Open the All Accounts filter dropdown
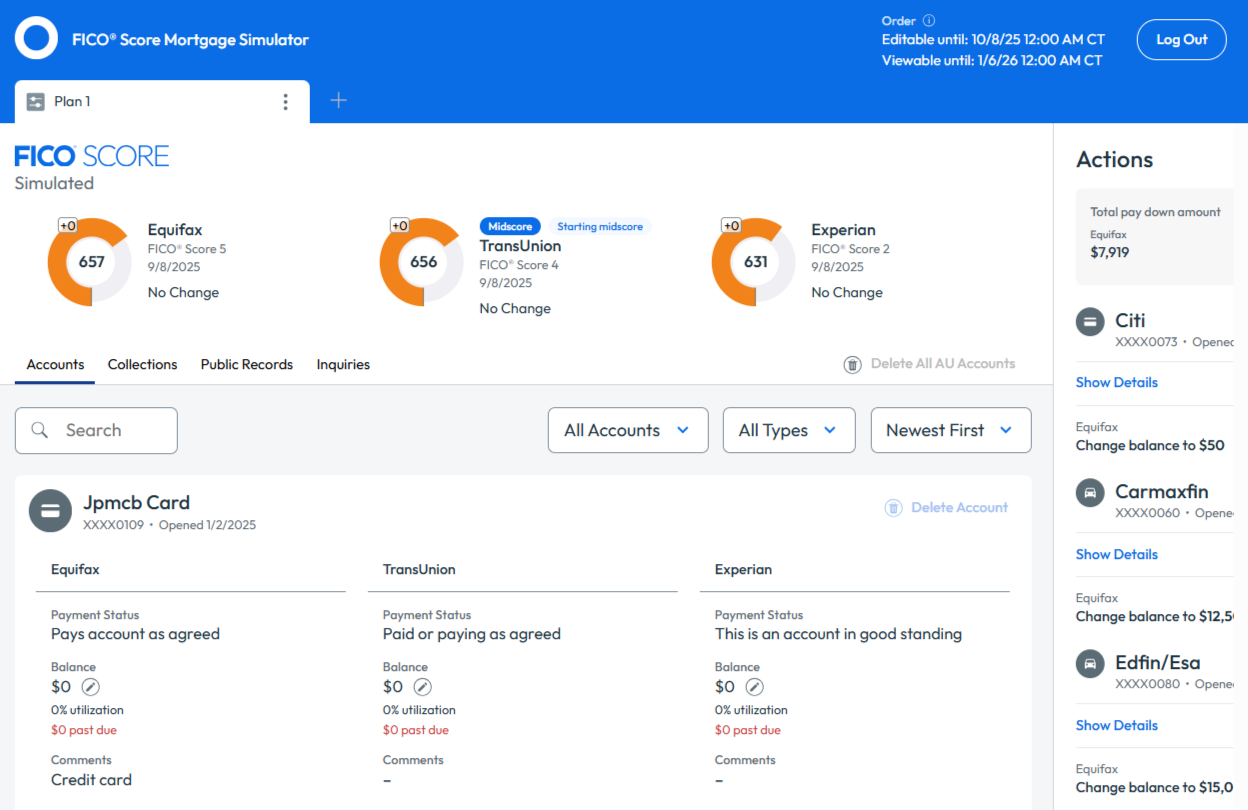 [628, 430]
